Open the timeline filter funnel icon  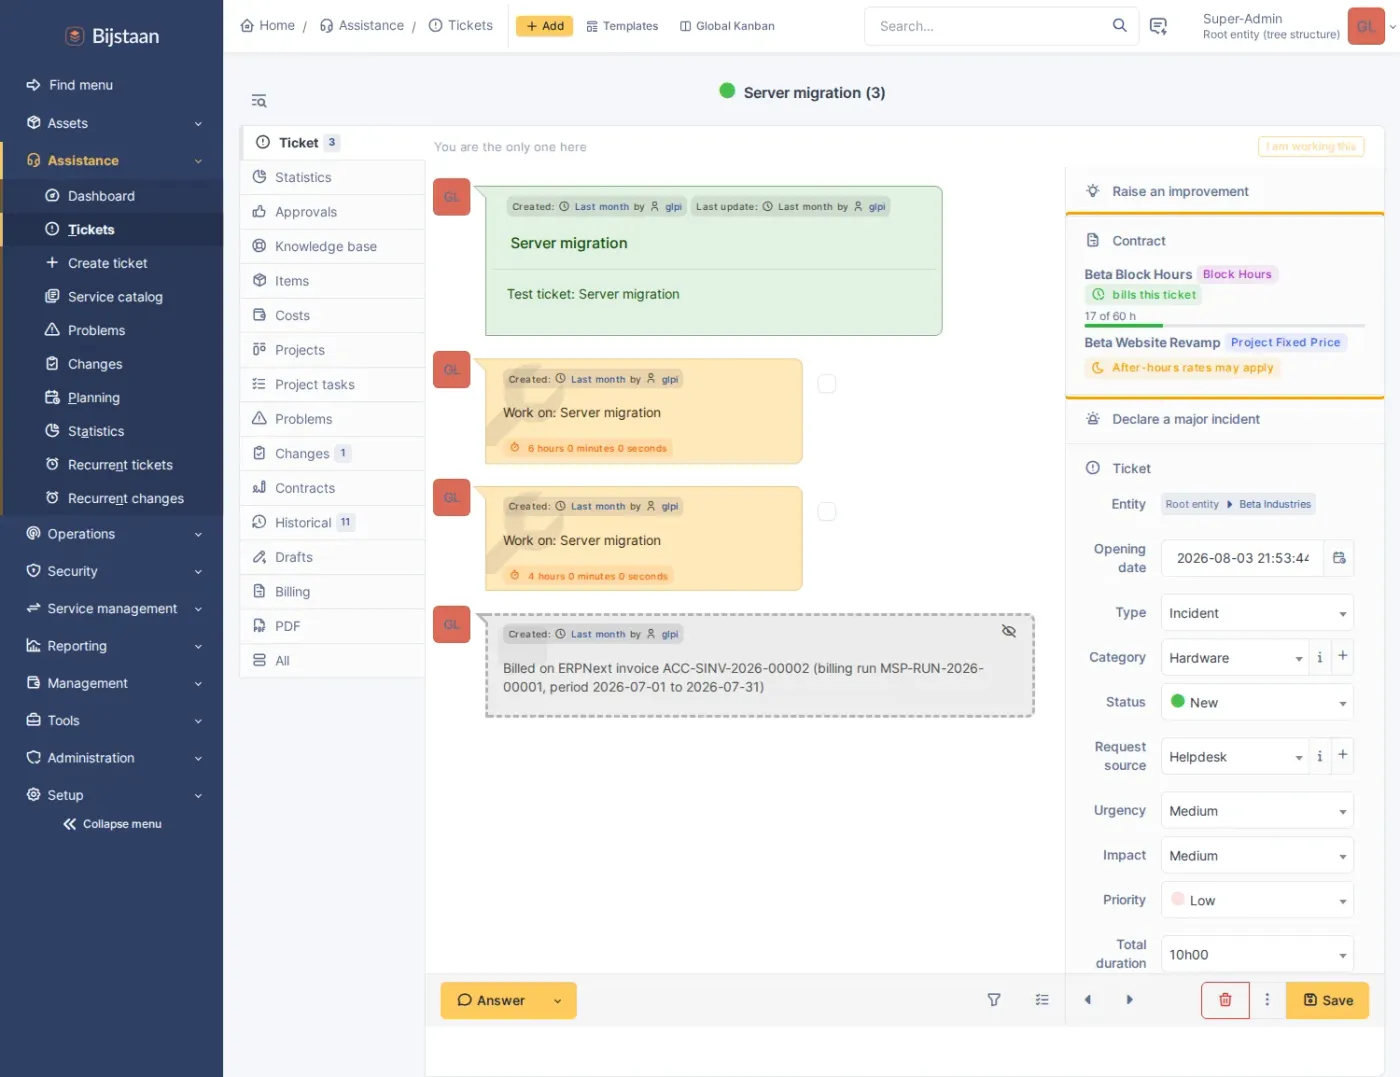point(994,1000)
